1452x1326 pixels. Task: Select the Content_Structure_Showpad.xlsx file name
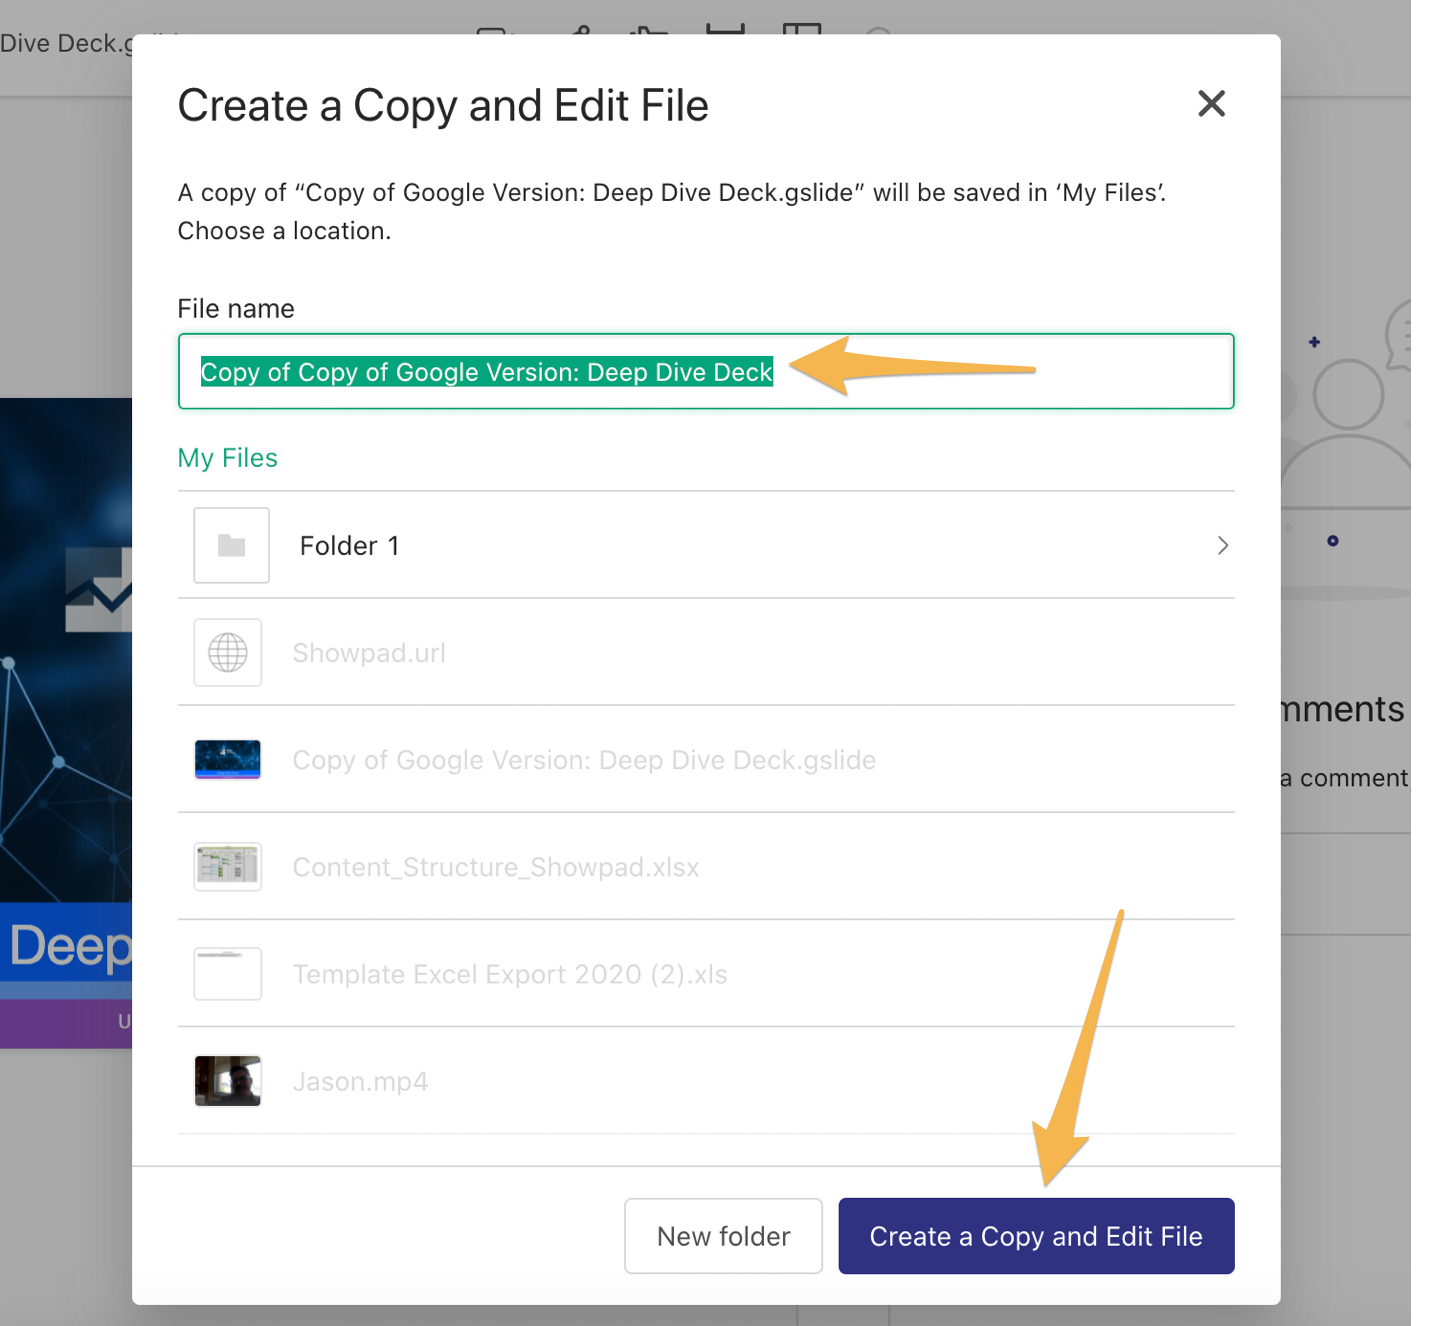[x=495, y=867]
